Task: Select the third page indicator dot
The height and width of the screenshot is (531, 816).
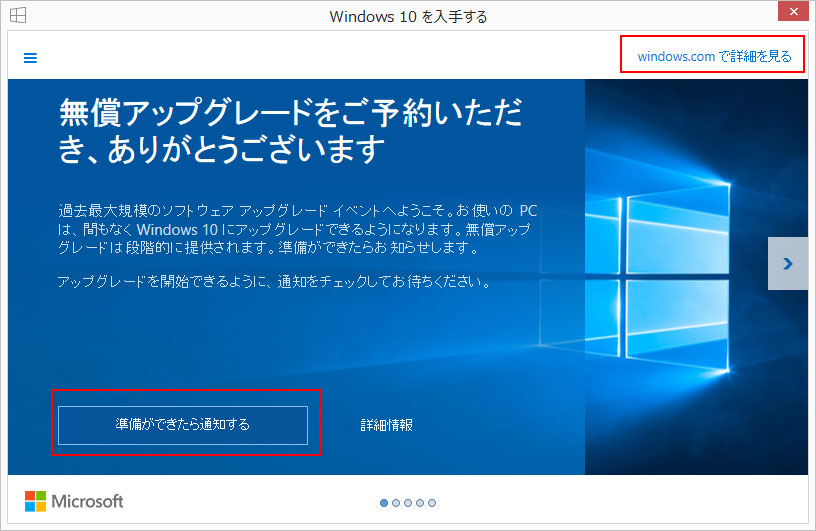Action: [408, 503]
